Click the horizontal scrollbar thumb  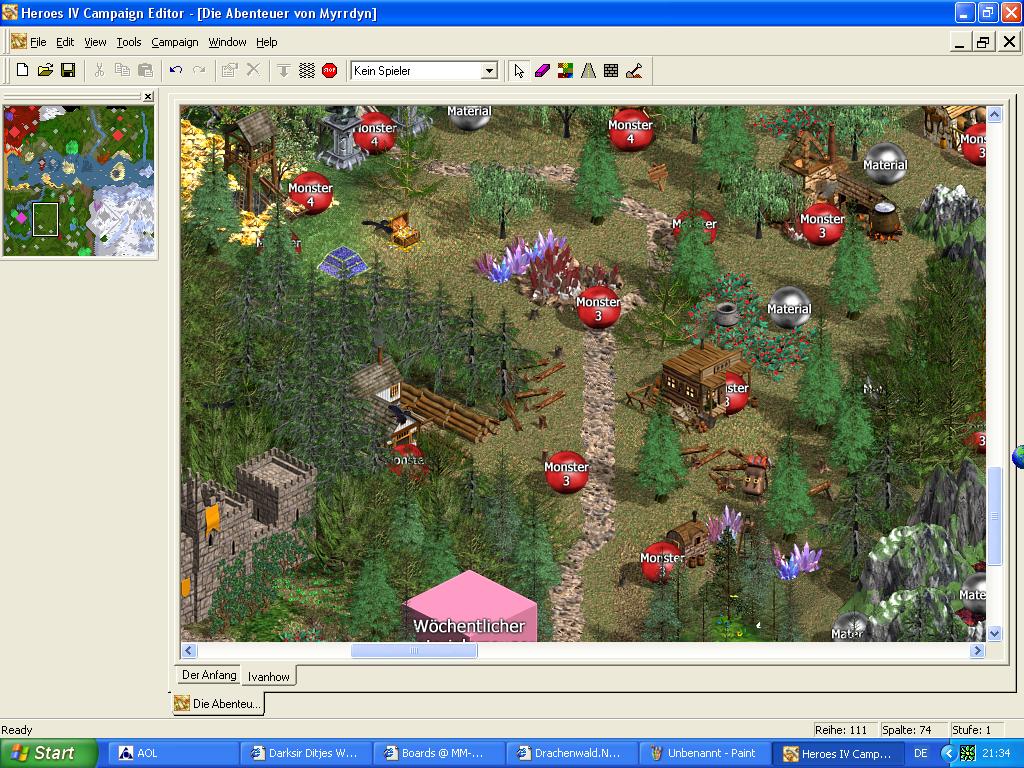click(x=414, y=650)
